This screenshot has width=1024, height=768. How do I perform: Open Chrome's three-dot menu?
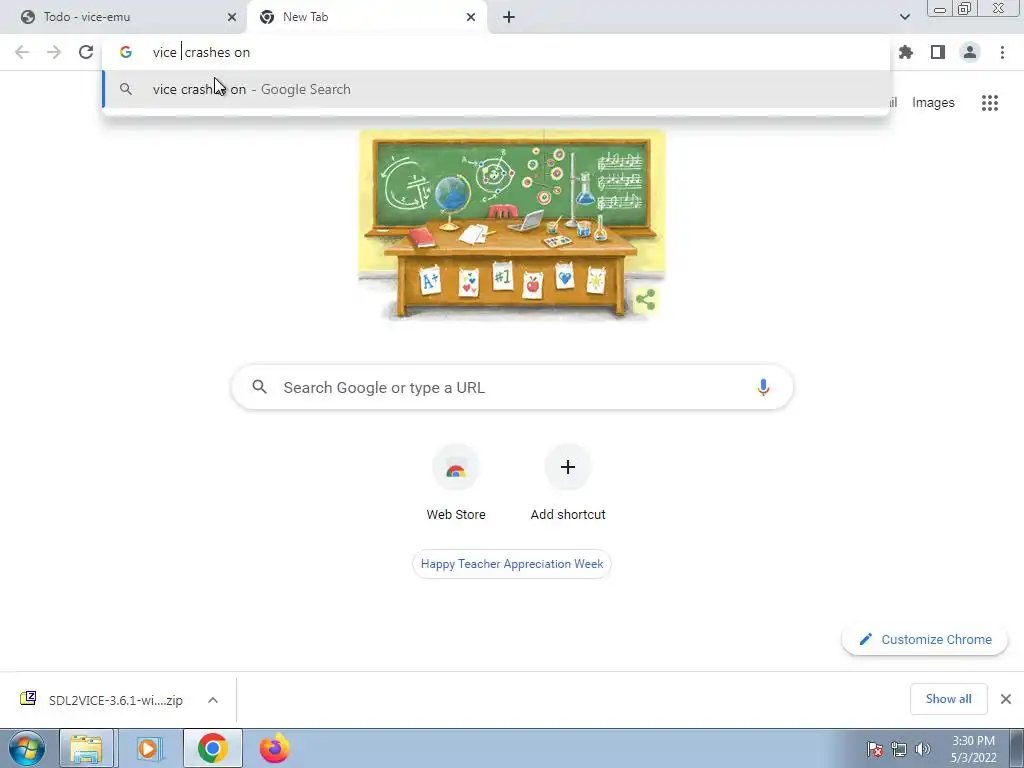(1002, 52)
